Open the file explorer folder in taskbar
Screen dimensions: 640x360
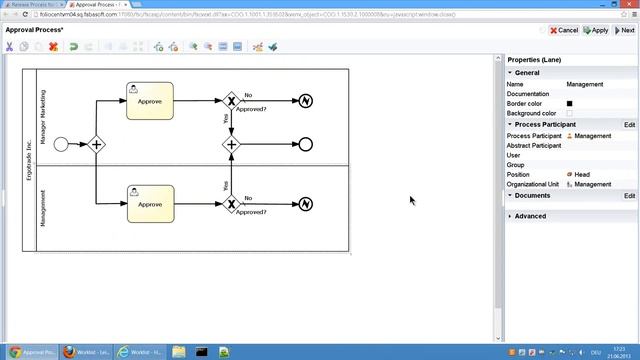179,352
